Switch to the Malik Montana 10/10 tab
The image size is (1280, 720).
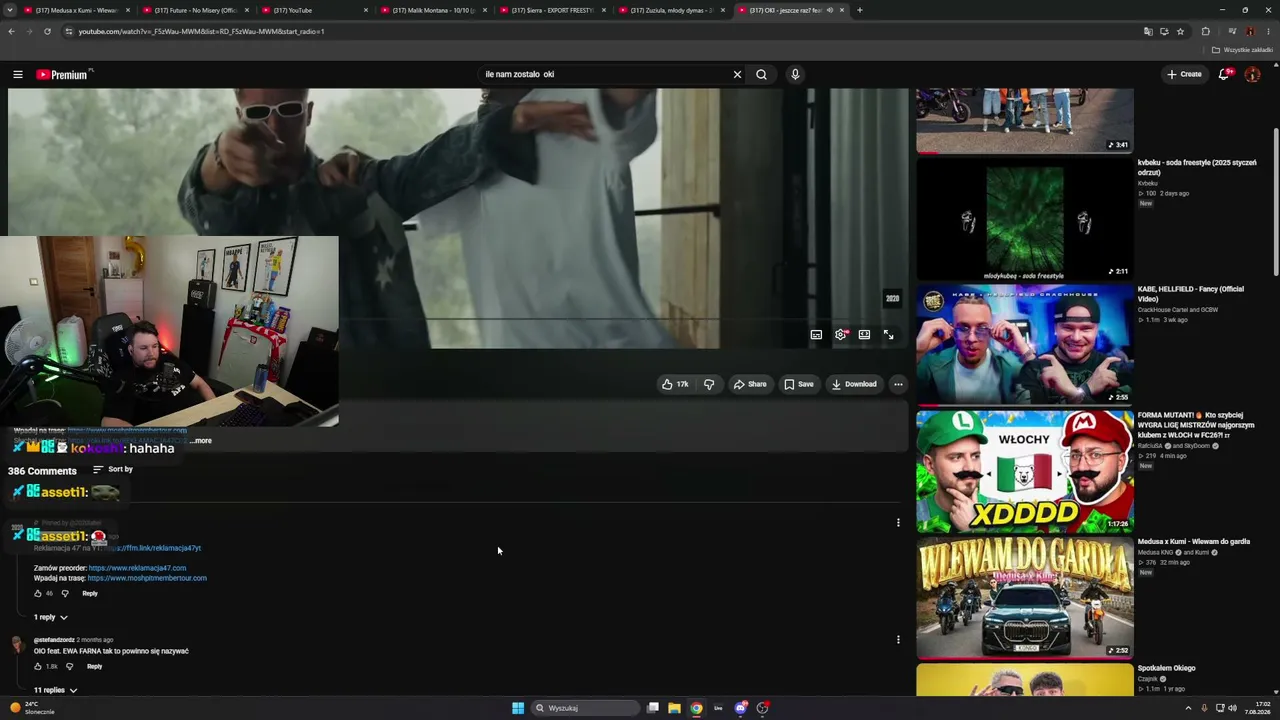(433, 10)
